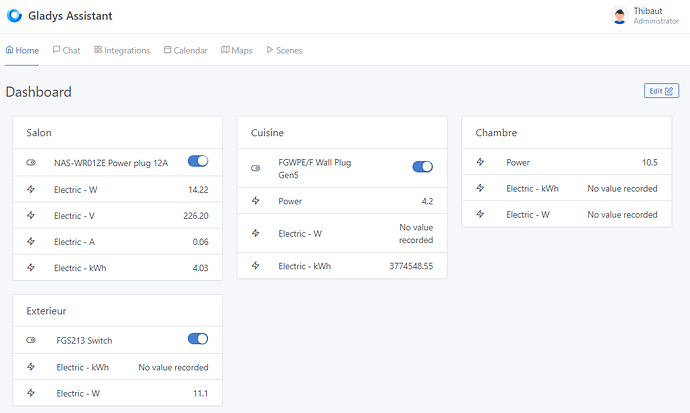This screenshot has width=690, height=413.
Task: Click the switch icon beside FGS213 Switch
Action: (31, 340)
